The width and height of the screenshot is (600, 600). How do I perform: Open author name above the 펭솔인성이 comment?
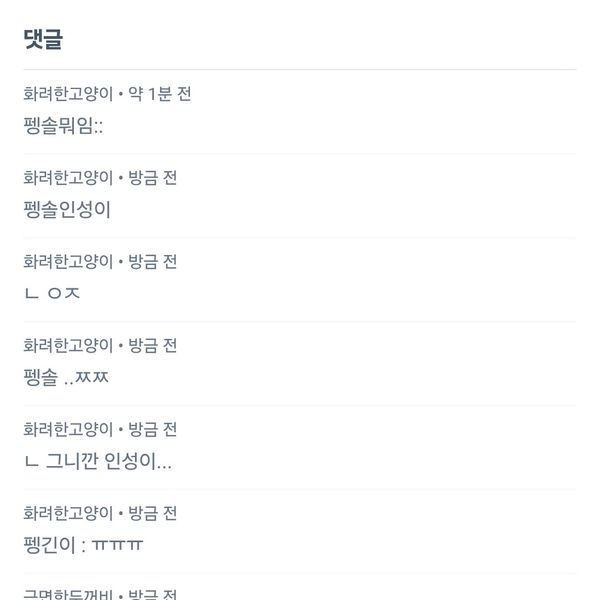(x=68, y=178)
